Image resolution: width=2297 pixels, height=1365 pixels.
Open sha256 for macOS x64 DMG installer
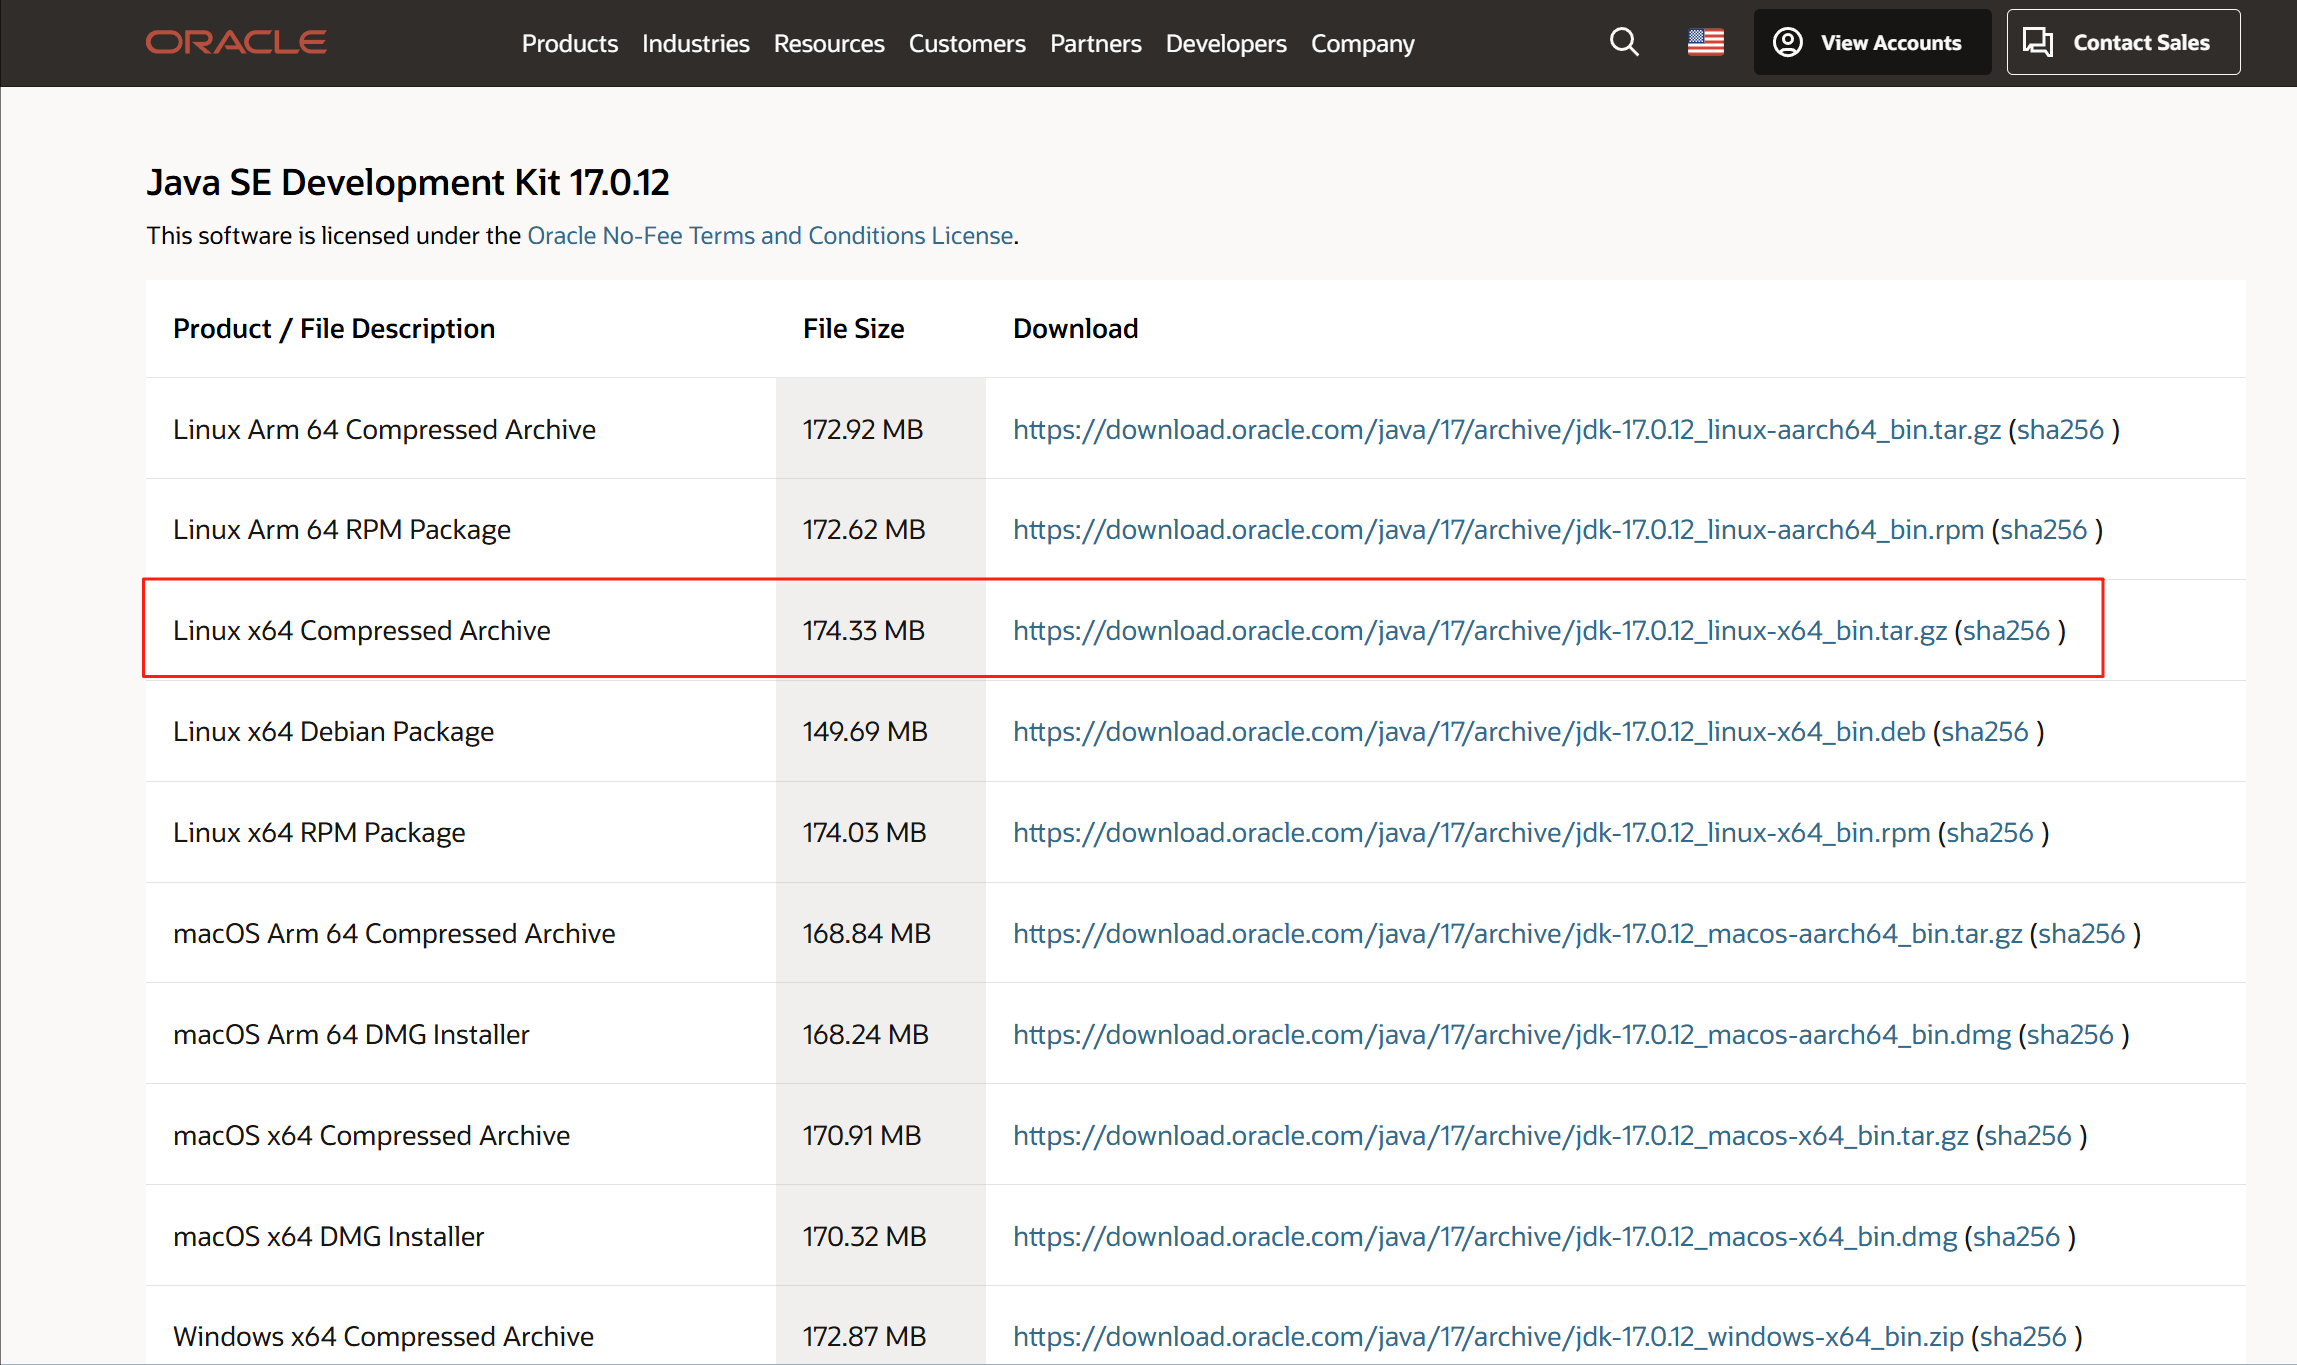2016,1237
